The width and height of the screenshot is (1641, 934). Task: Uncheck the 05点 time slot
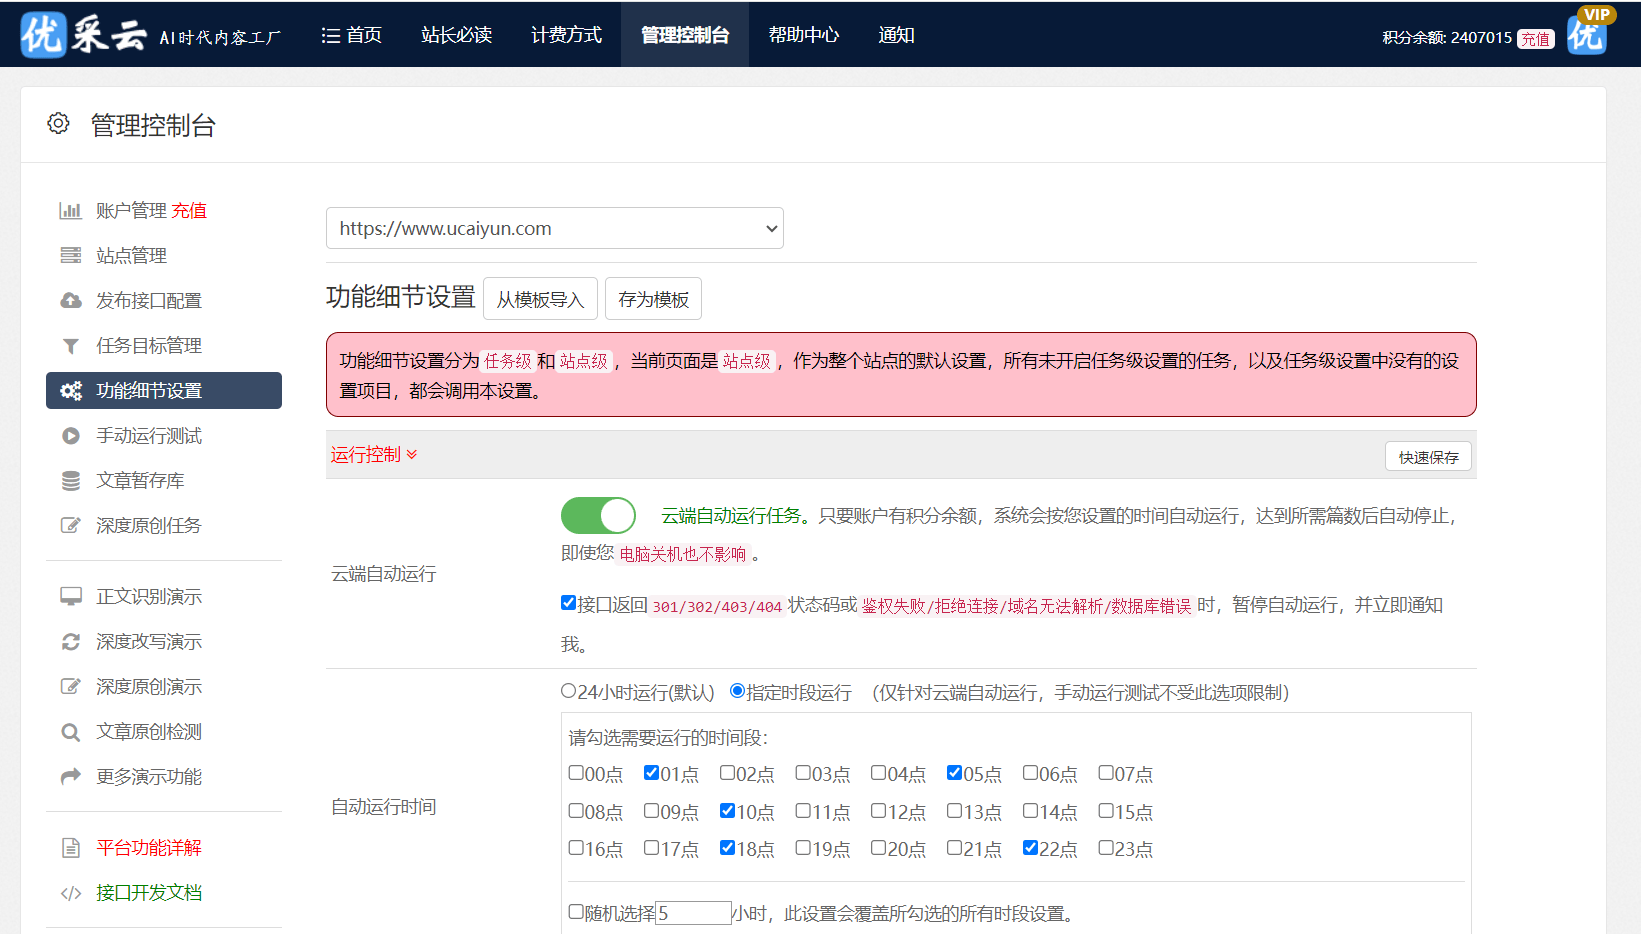coord(953,772)
